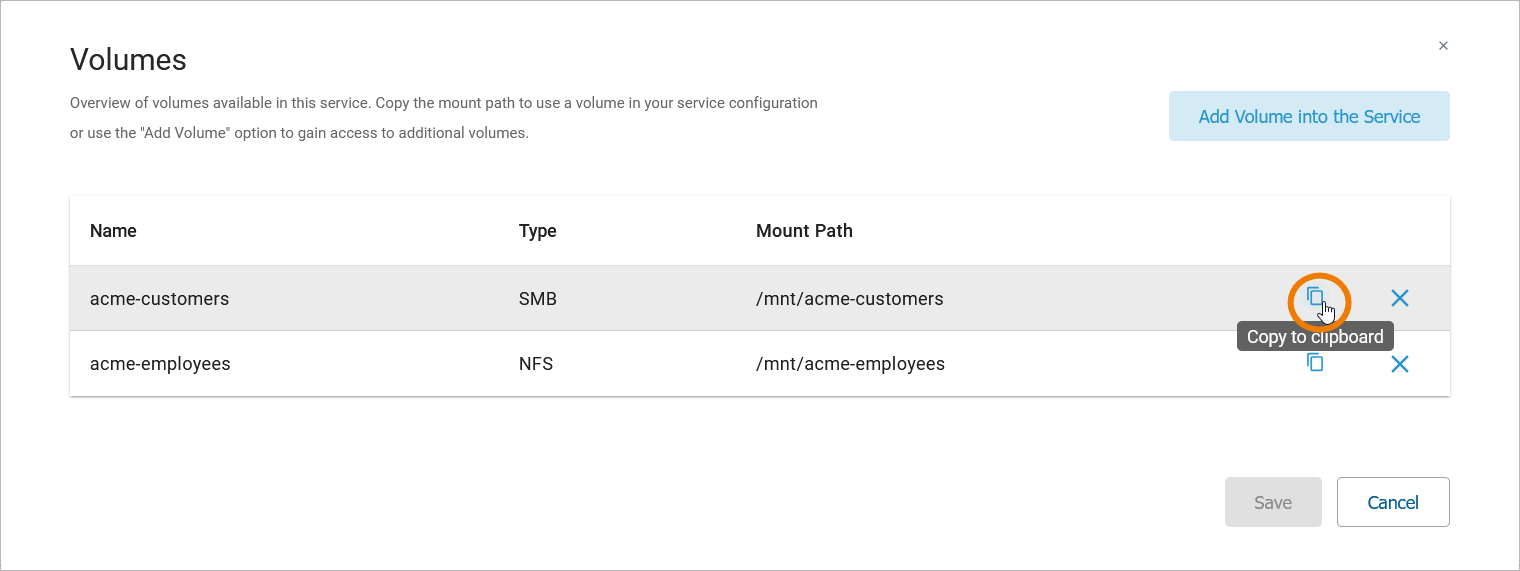Cancel the Volumes dialog
1520x571 pixels.
(1393, 502)
